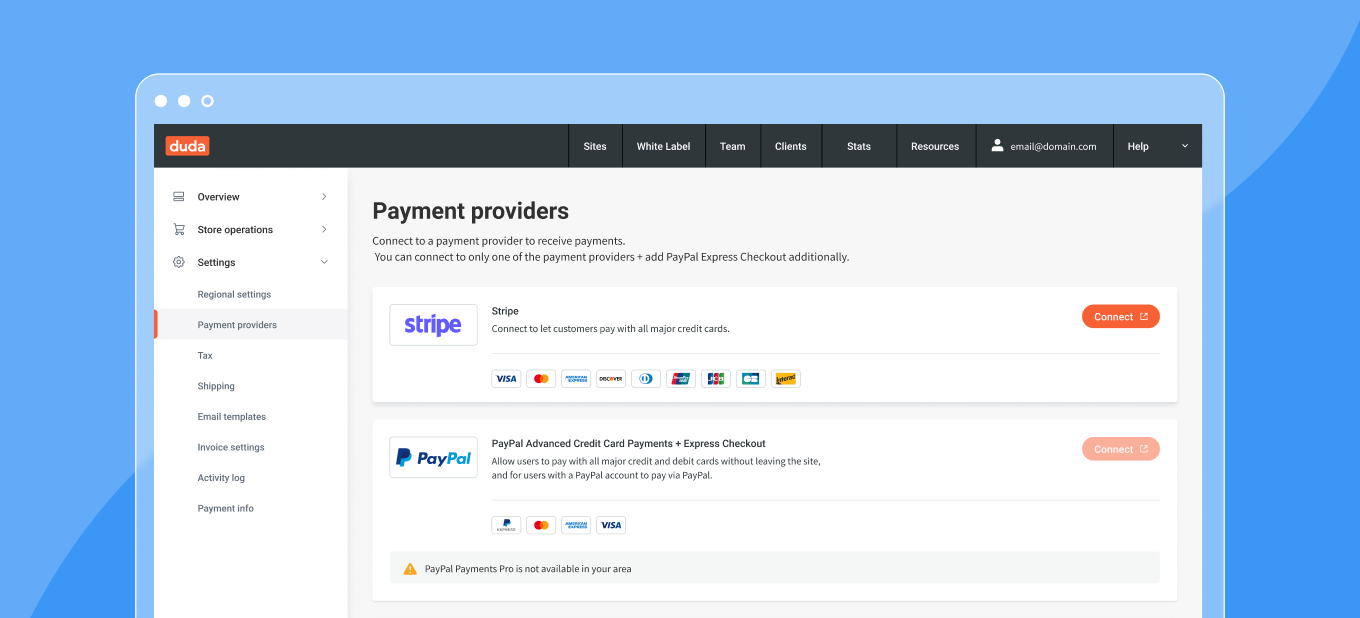The height and width of the screenshot is (618, 1360).
Task: Click American Express icon under PayPal
Action: point(576,525)
